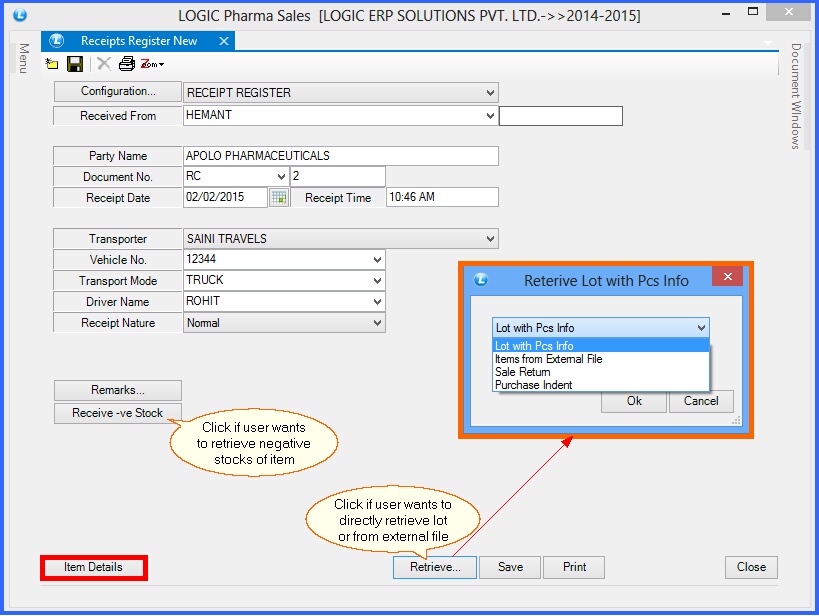Click the floppy disk save icon

pyautogui.click(x=75, y=64)
